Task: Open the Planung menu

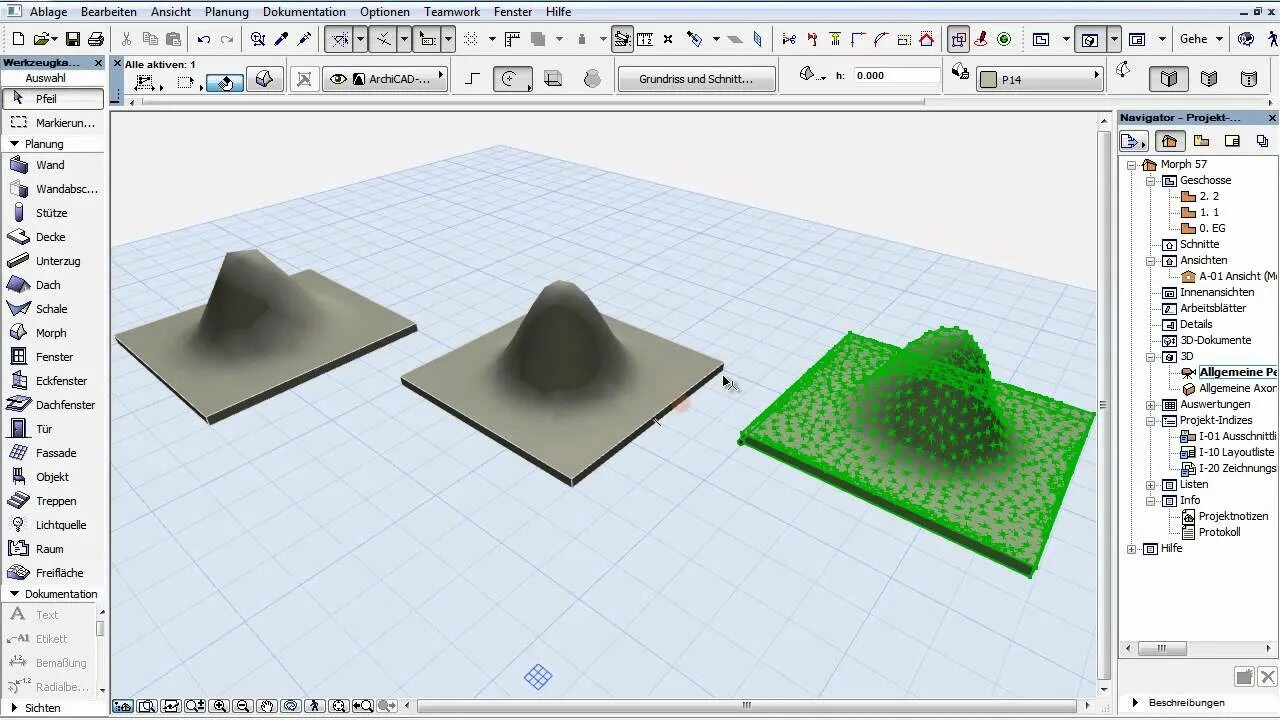Action: [227, 12]
